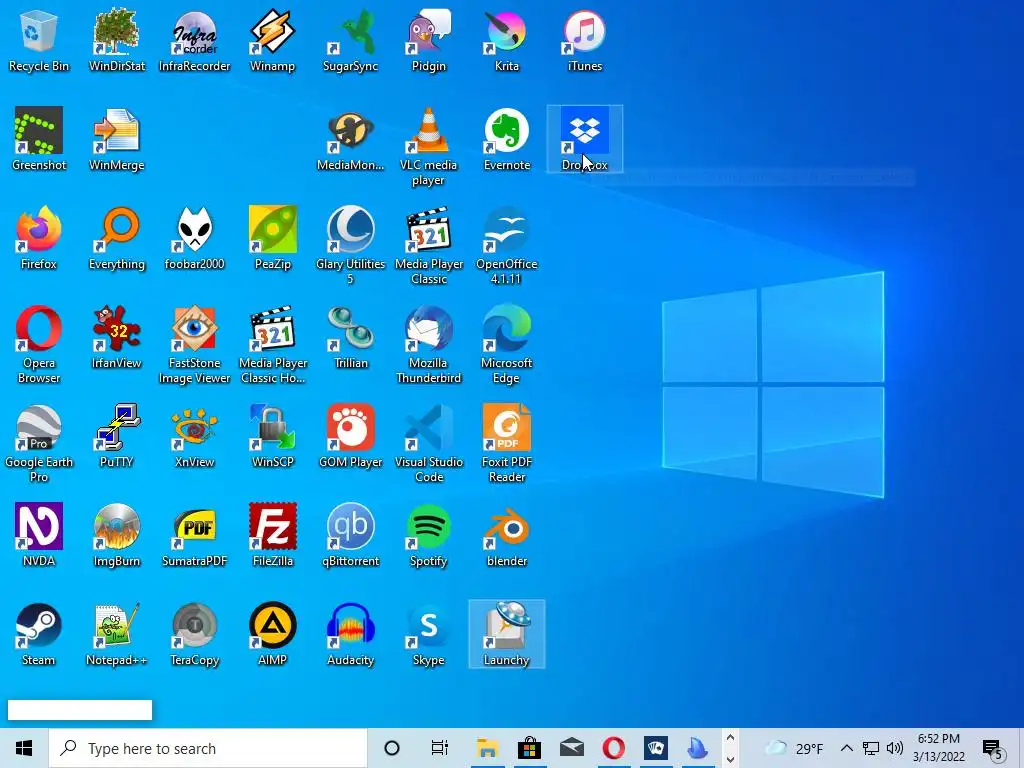This screenshot has width=1024, height=768.
Task: Select the VLC media player icon
Action: click(428, 147)
